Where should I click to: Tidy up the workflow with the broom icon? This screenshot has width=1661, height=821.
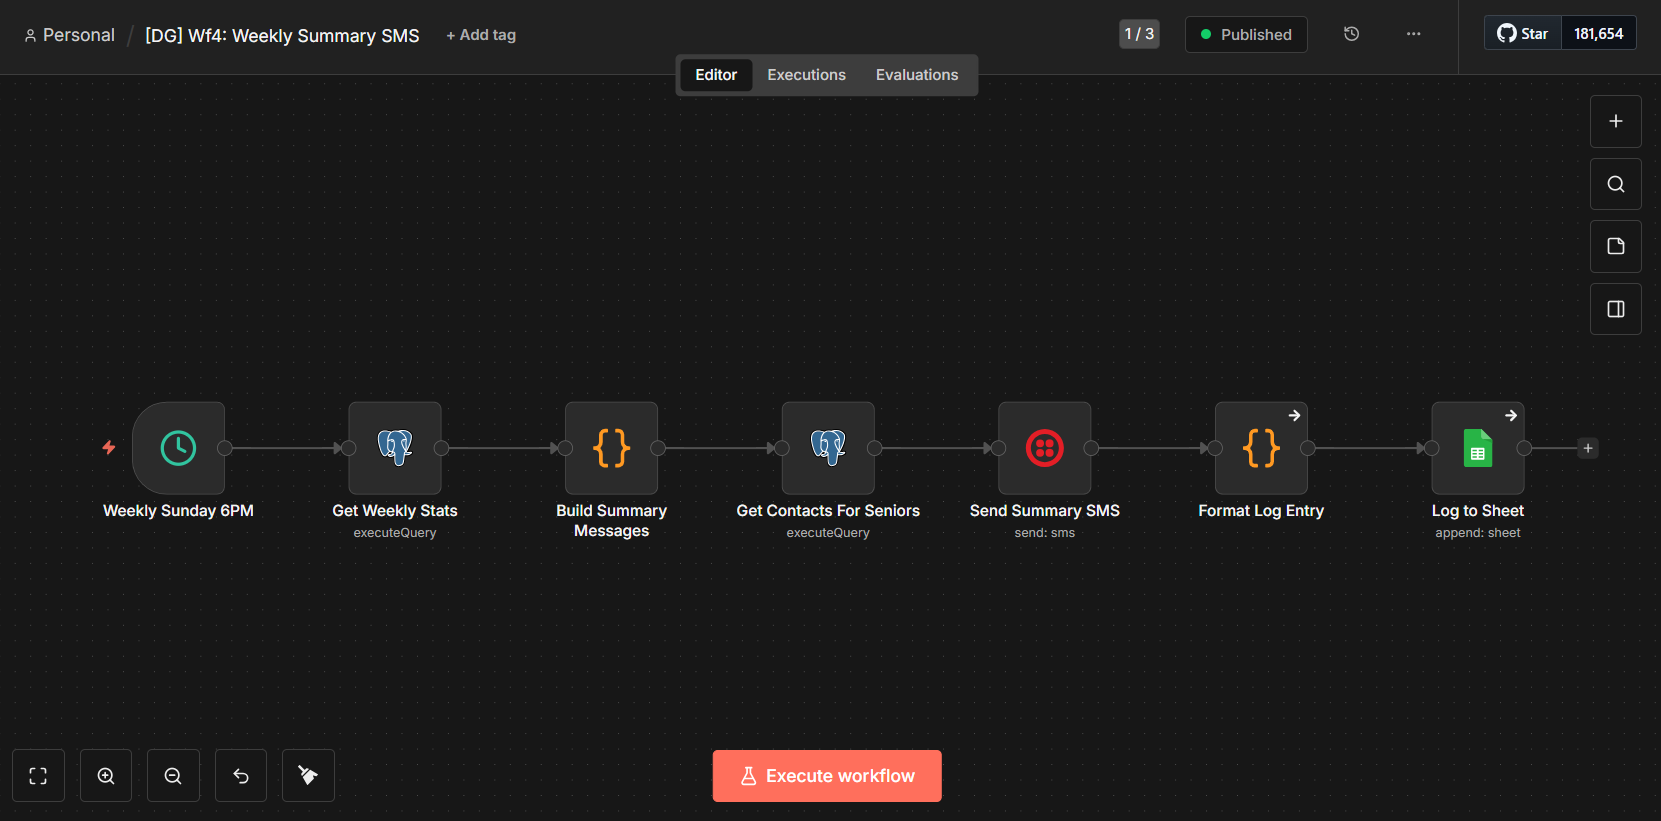(x=308, y=776)
